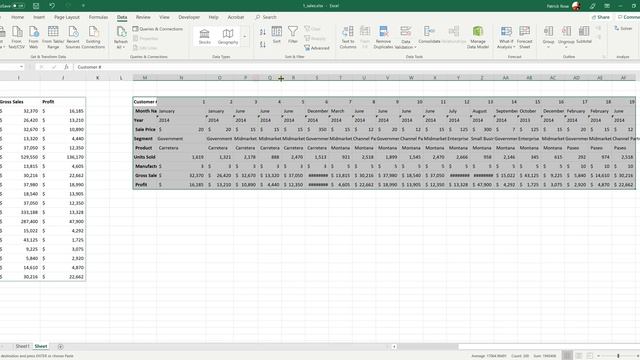Open the Comments button

[629, 17]
